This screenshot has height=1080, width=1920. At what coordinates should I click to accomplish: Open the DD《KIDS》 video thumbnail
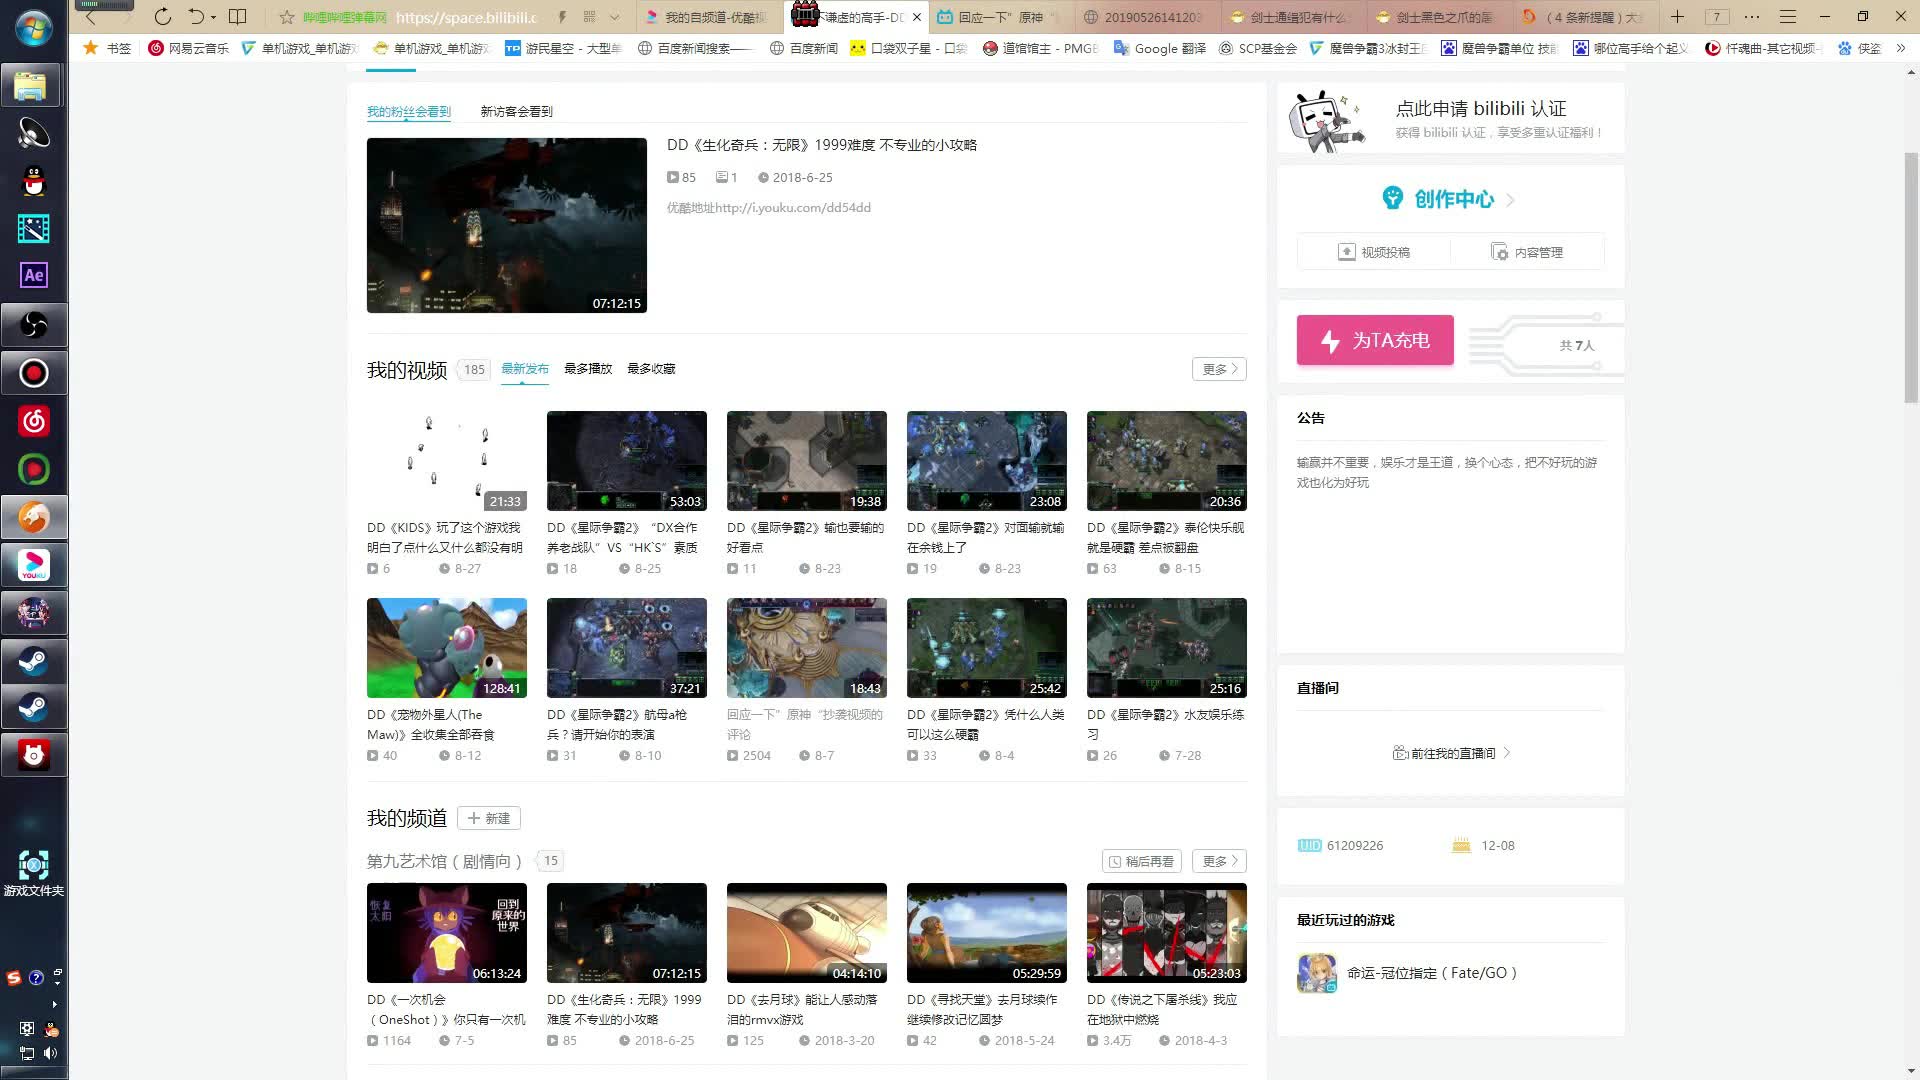coord(446,461)
